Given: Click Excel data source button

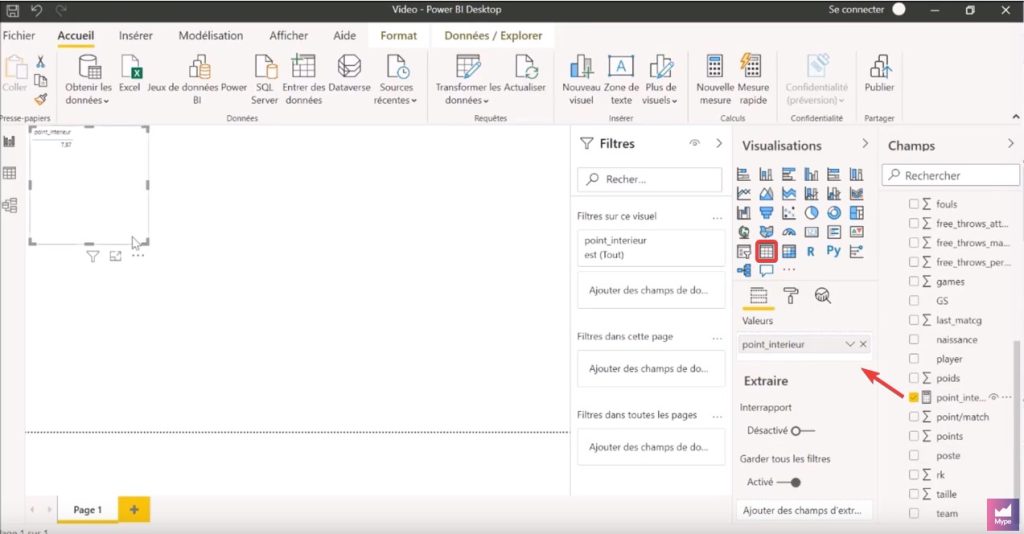Looking at the screenshot, I should 129,73.
